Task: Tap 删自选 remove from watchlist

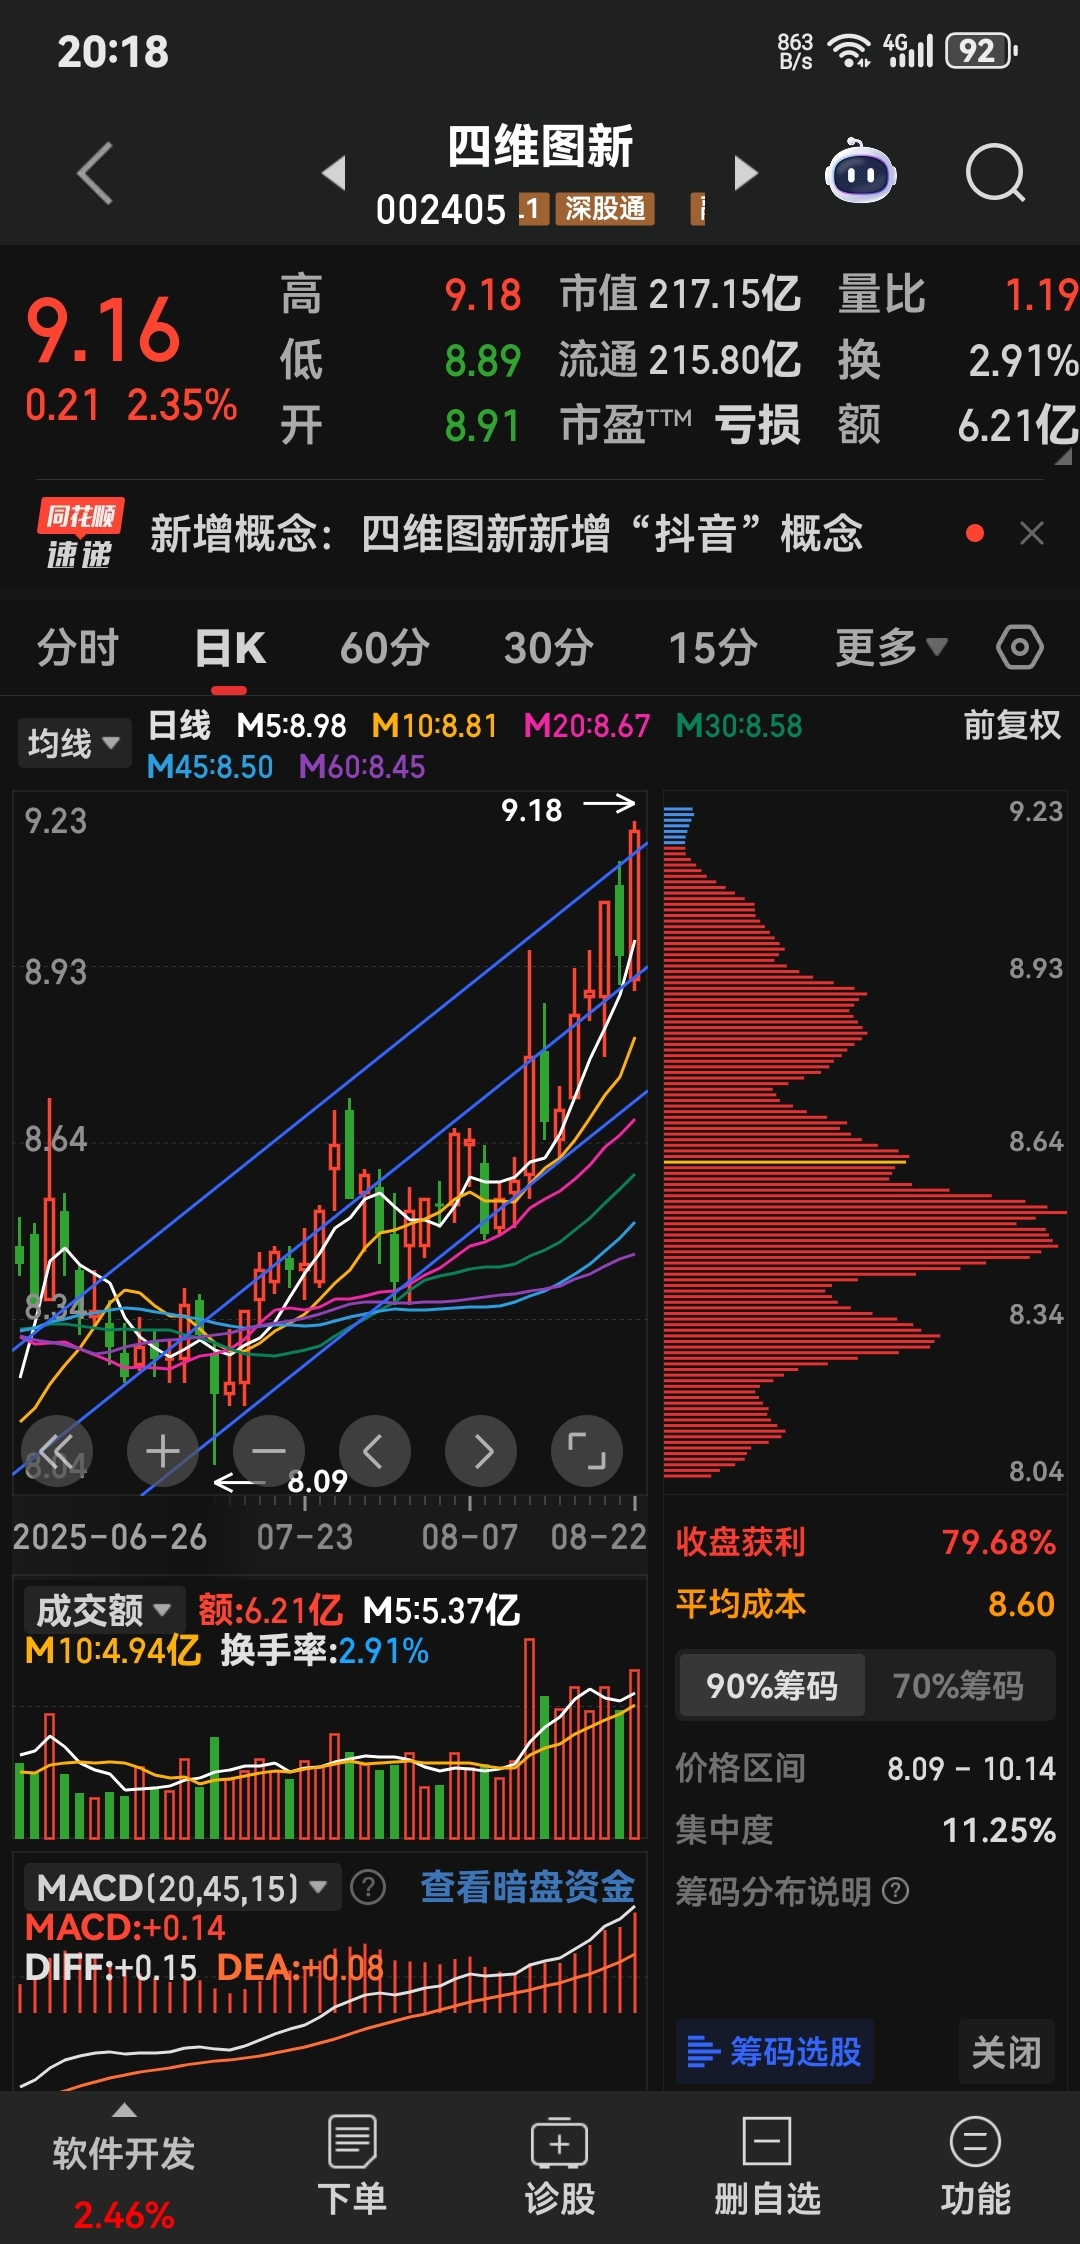Action: [x=767, y=2166]
